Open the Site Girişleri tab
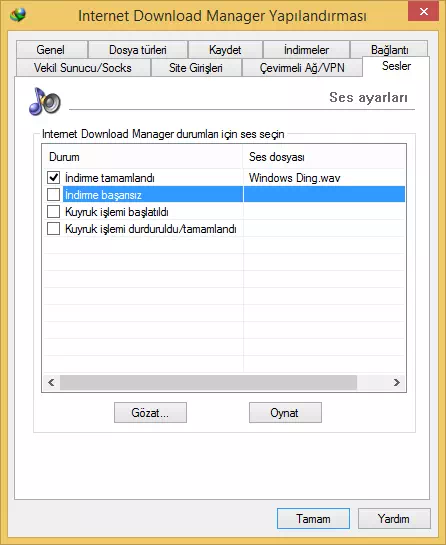The height and width of the screenshot is (545, 446). pos(196,67)
